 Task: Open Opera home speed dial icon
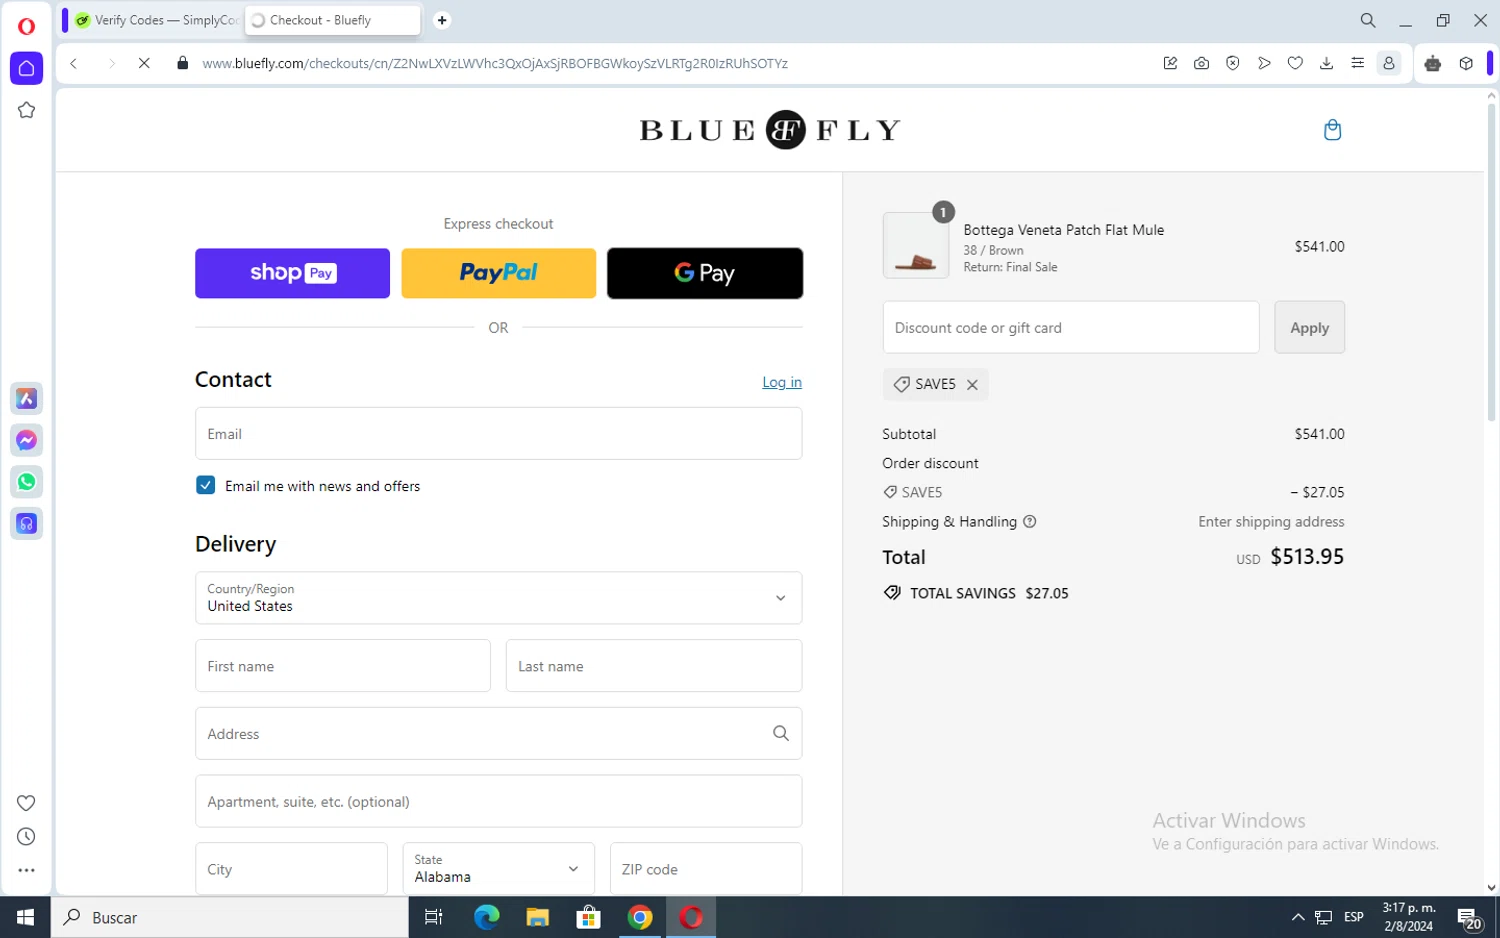point(27,68)
